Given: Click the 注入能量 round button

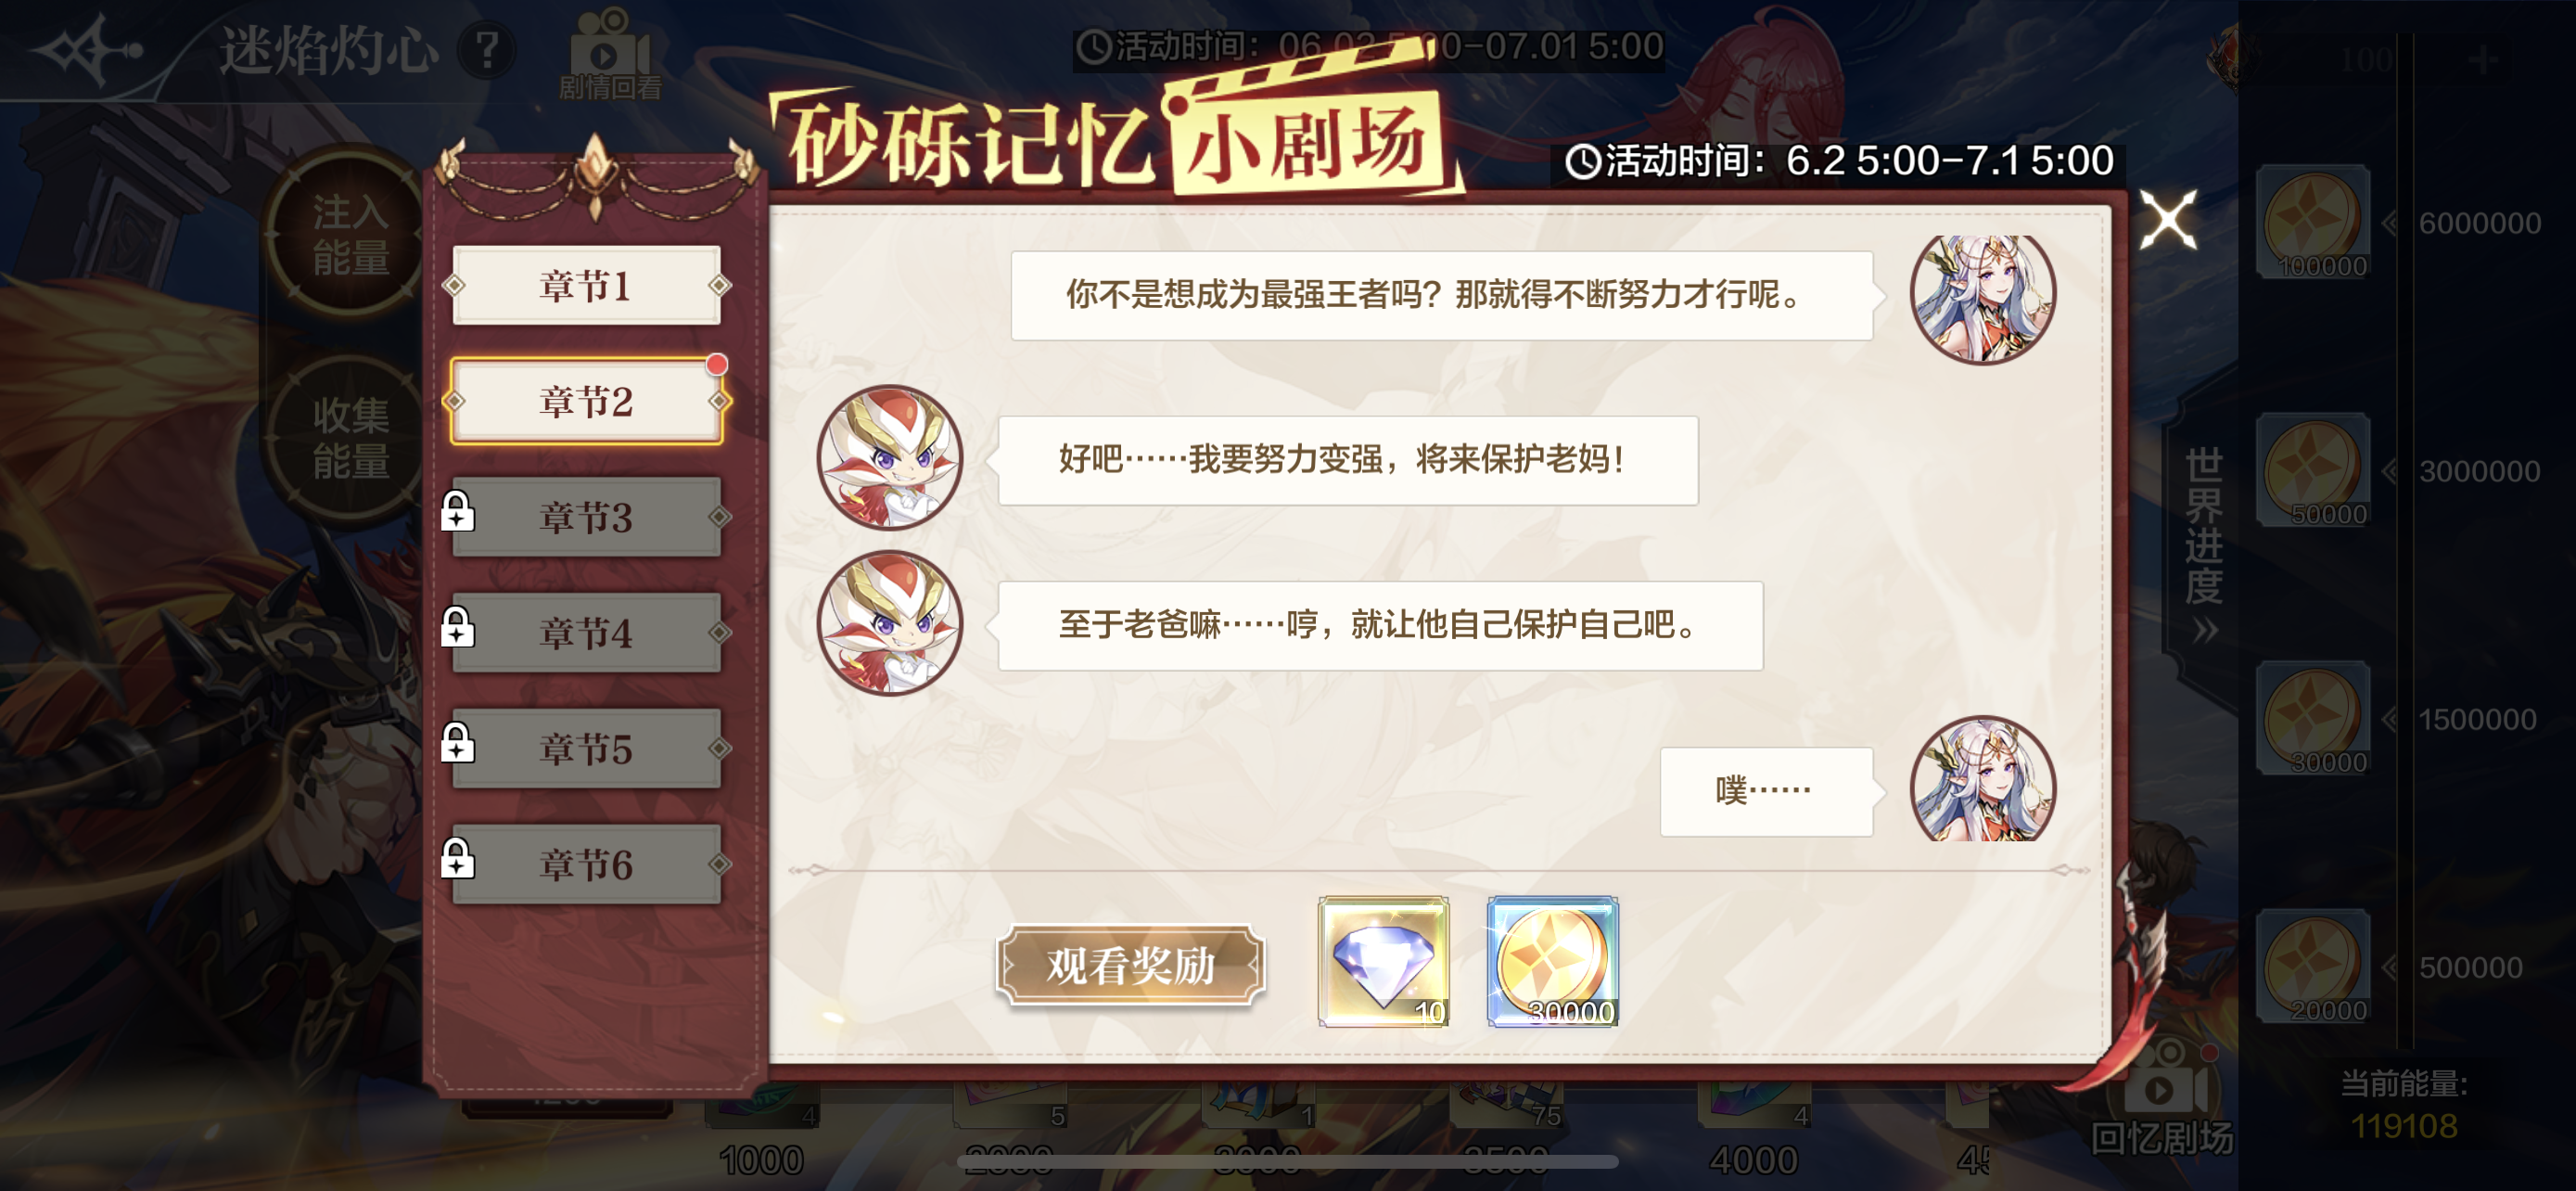Looking at the screenshot, I should pyautogui.click(x=349, y=234).
